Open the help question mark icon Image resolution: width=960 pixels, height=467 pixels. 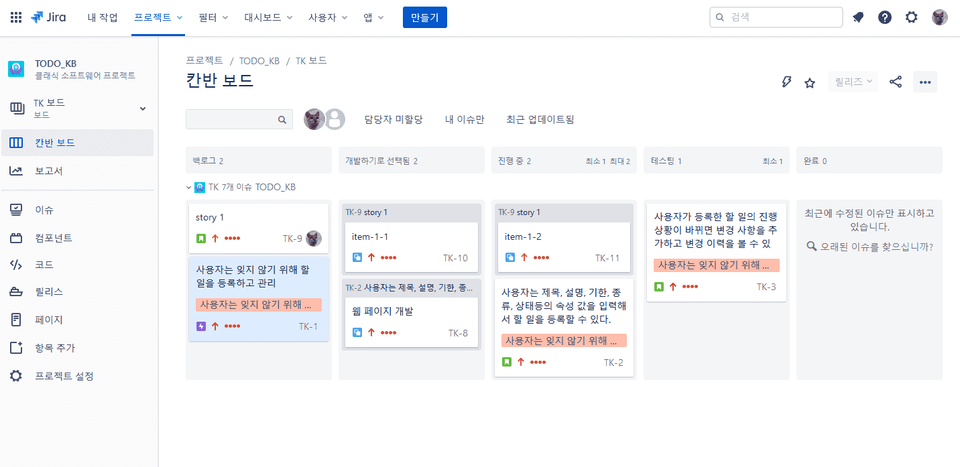click(885, 17)
